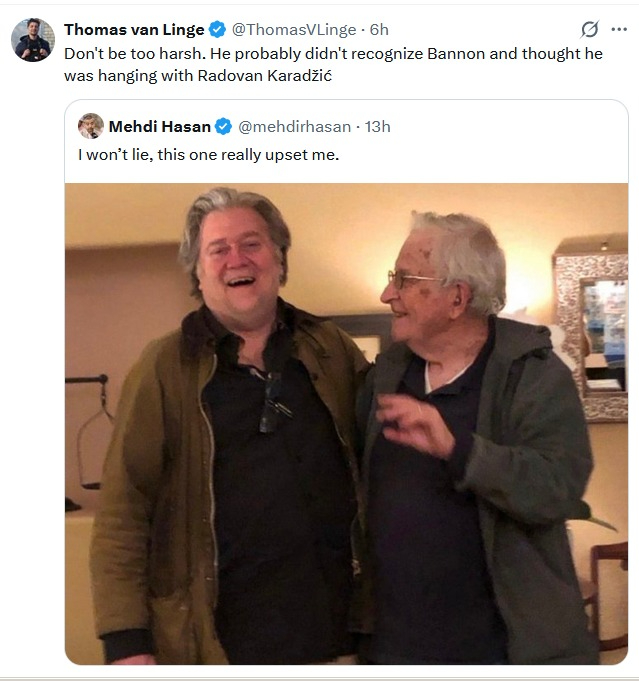
Task: Open the quoted text "I won't lie"
Action: (x=117, y=156)
